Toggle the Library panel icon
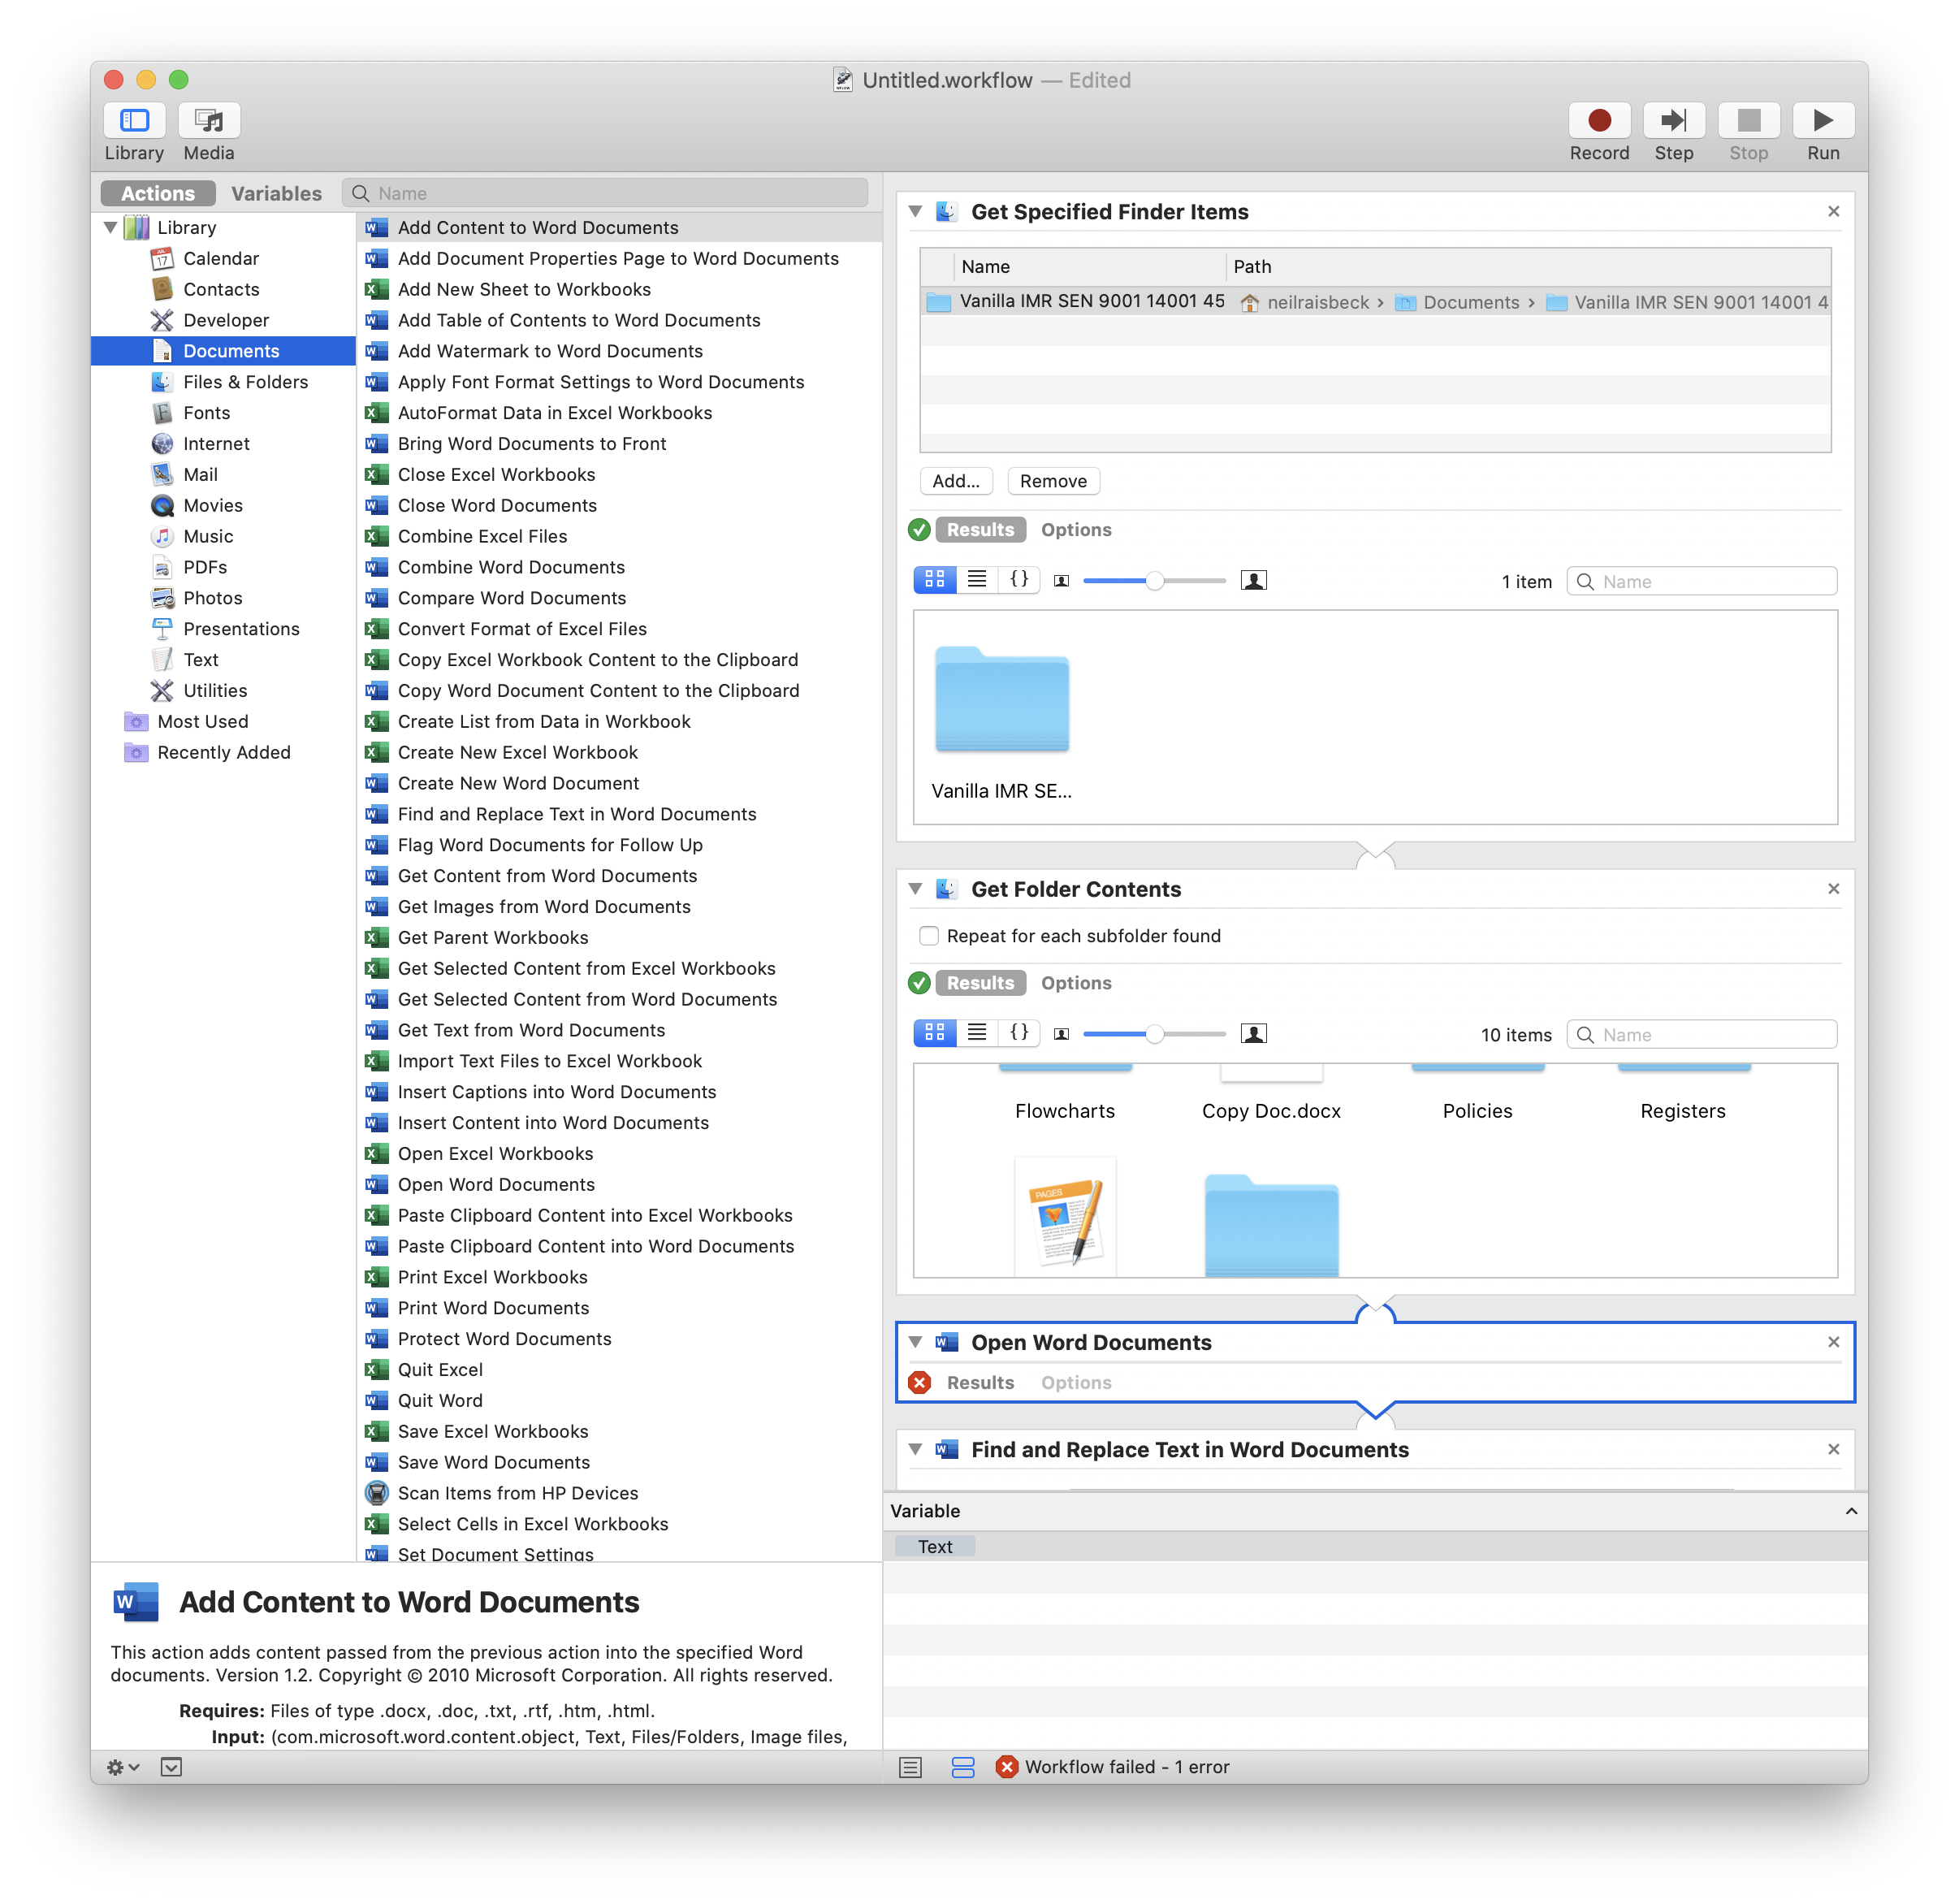The width and height of the screenshot is (1959, 1904). click(134, 121)
